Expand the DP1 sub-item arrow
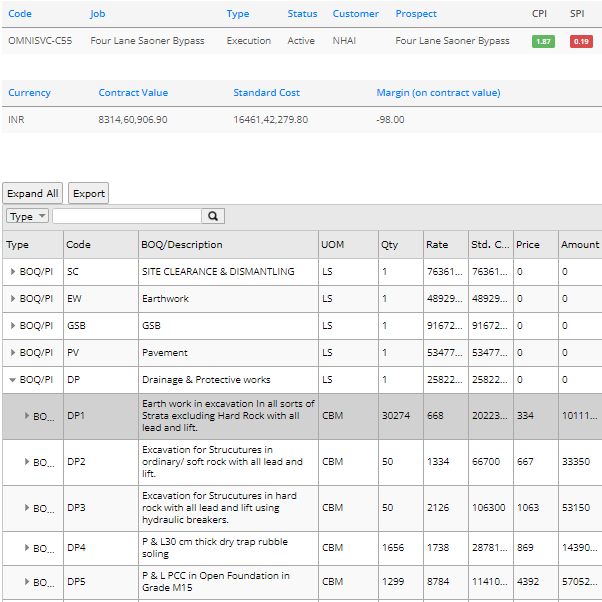The height and width of the screenshot is (602, 602). 27,416
